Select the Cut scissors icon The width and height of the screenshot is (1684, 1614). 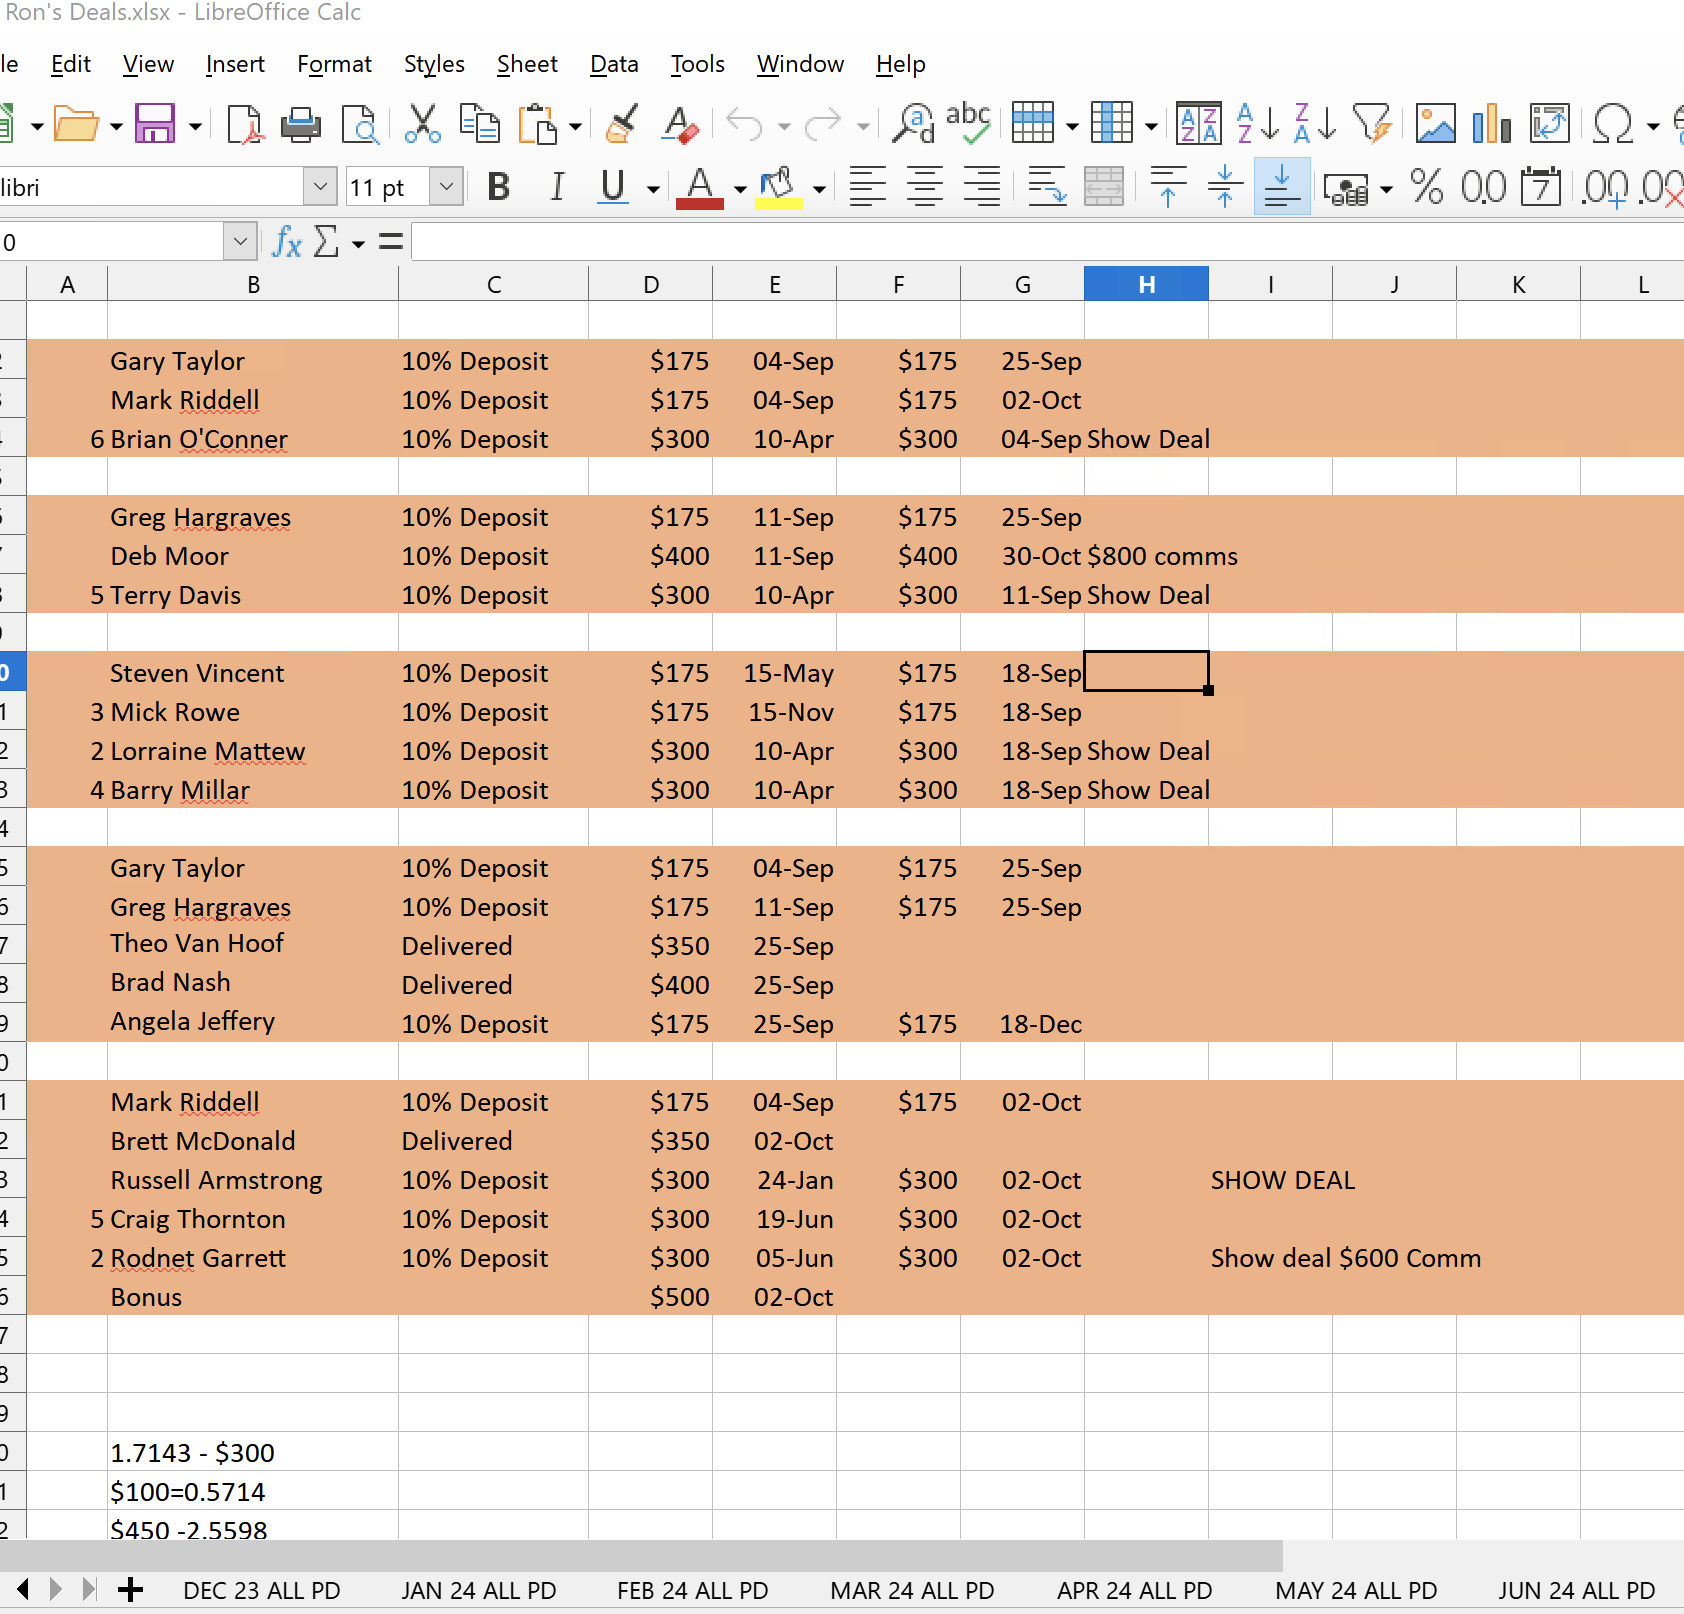coord(422,124)
